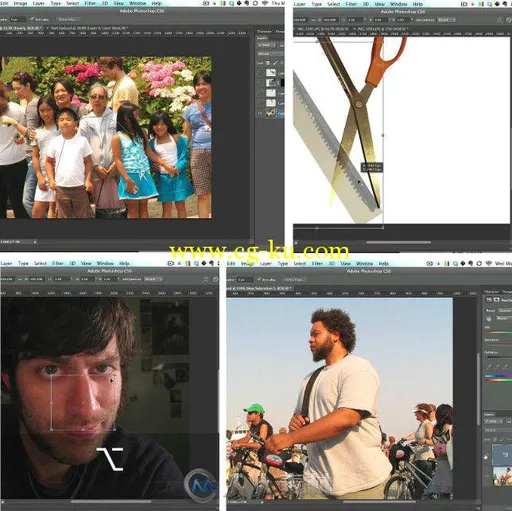Image resolution: width=512 pixels, height=511 pixels.
Task: Select subtract-from-sample eyedropper in cyclists window
Action: point(506,366)
